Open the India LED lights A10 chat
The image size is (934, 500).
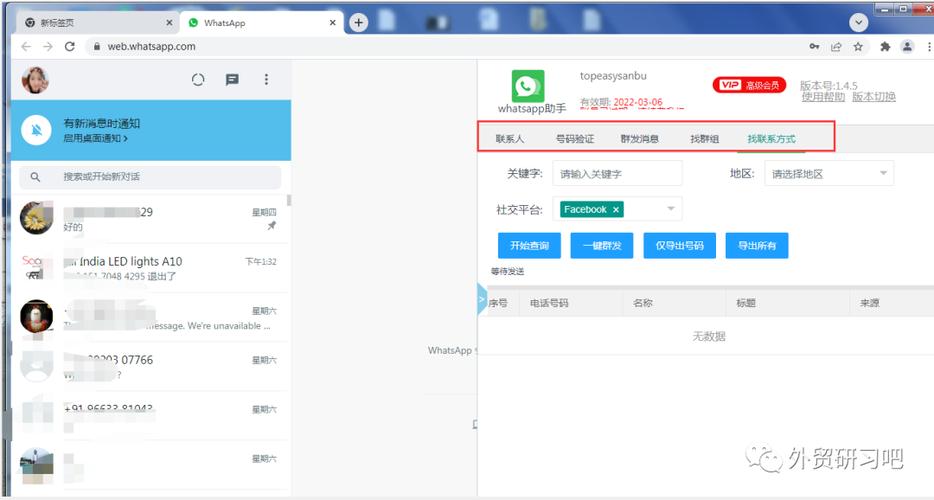coord(149,268)
